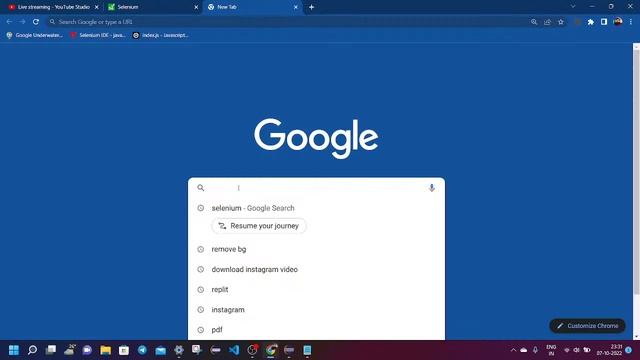Viewport: 640px width, 360px height.
Task: Start voice search with microphone icon
Action: tap(431, 188)
